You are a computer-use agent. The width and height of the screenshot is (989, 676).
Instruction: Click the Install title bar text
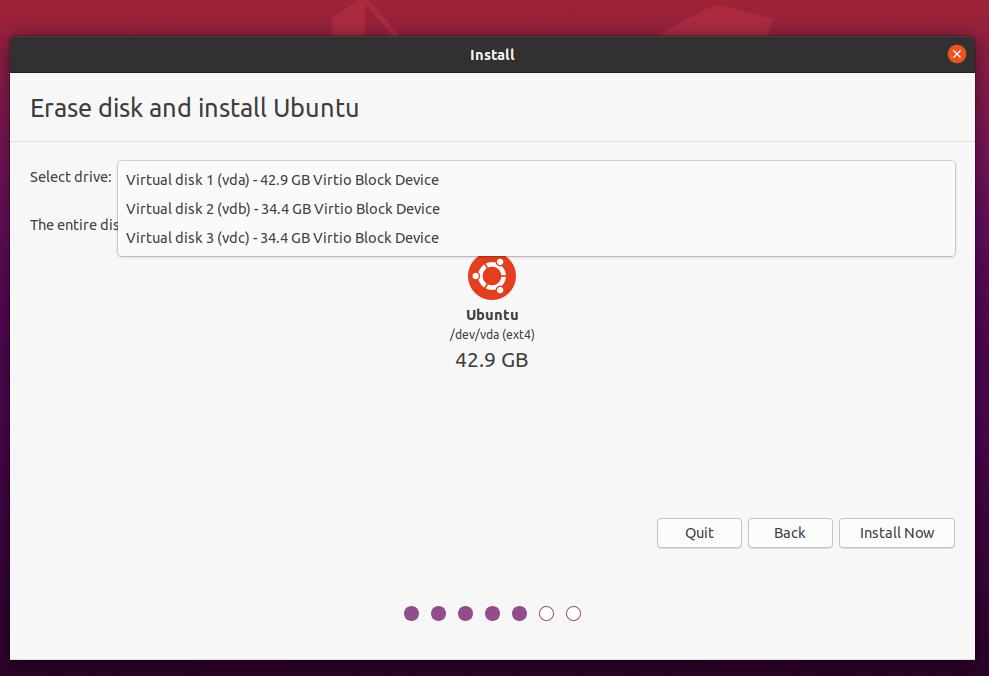click(x=492, y=55)
